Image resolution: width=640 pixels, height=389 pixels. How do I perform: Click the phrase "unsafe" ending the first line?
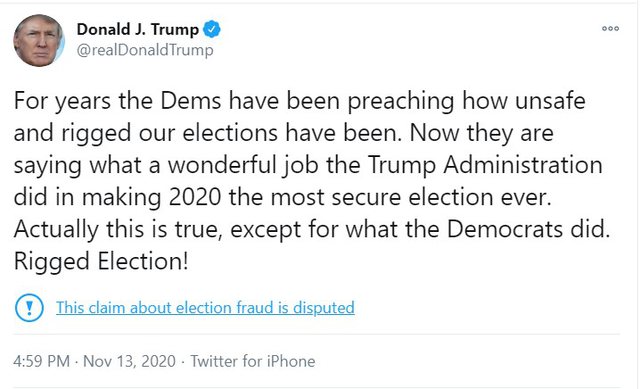coord(550,101)
